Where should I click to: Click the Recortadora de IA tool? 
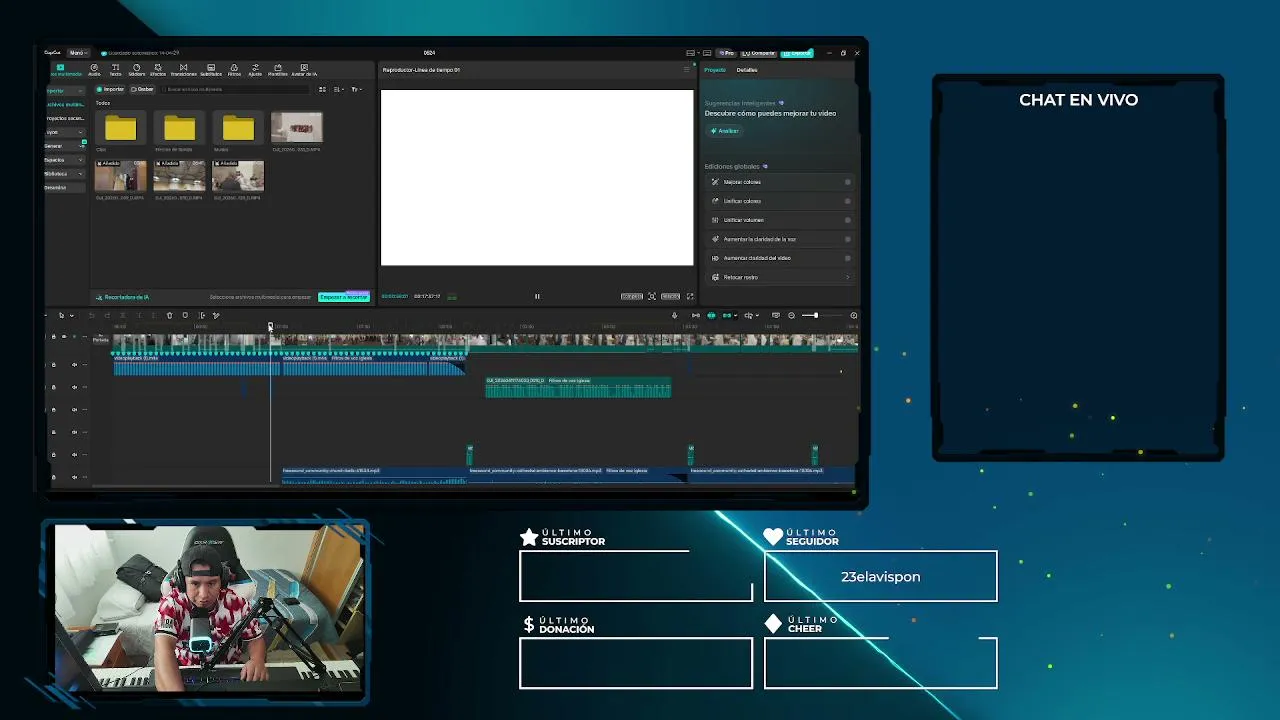123,297
